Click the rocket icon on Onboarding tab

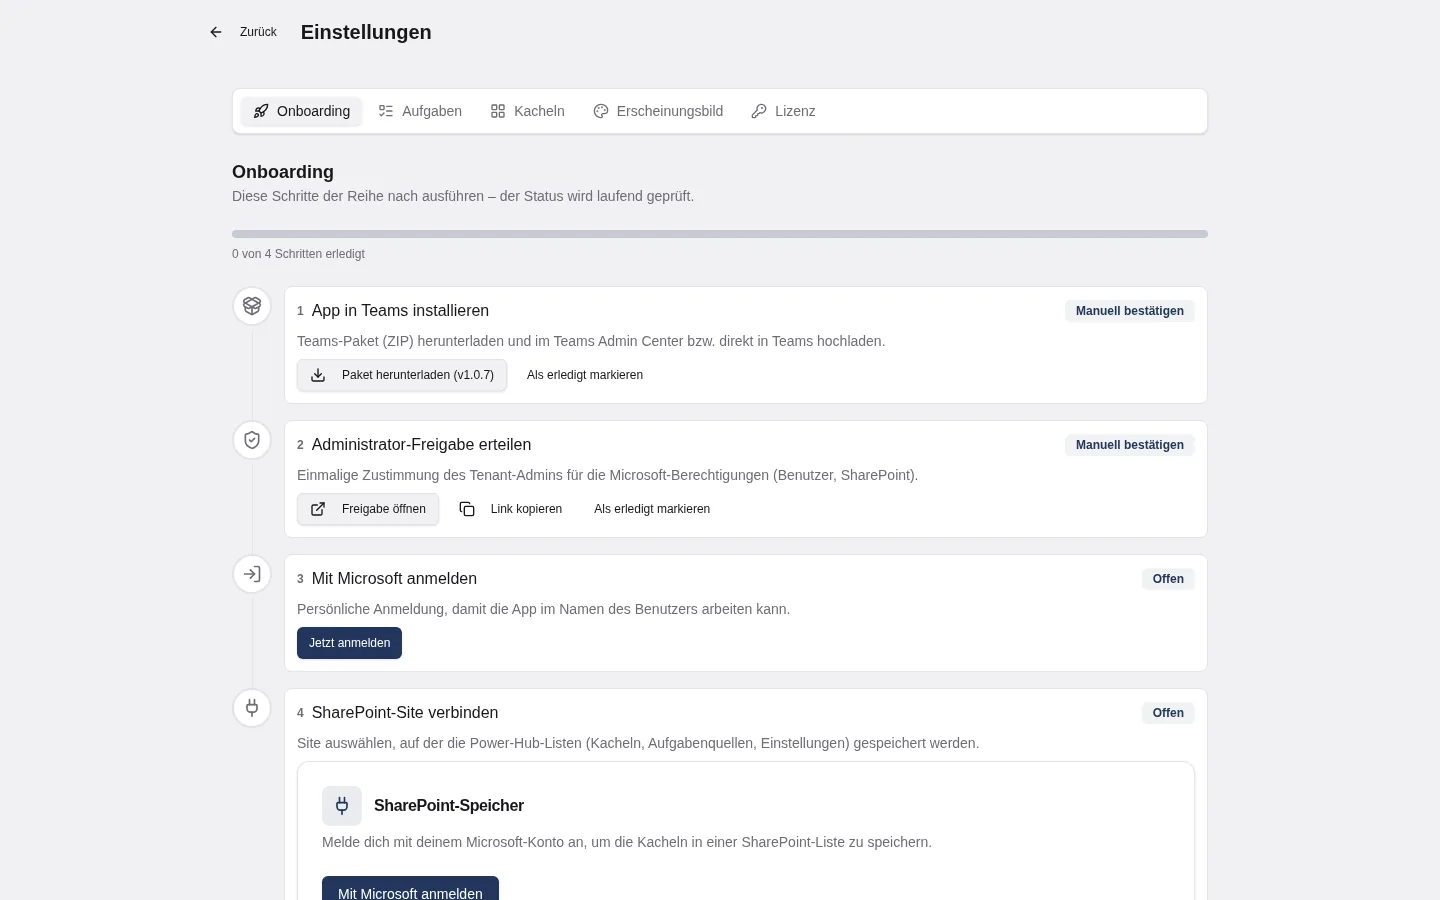261,111
